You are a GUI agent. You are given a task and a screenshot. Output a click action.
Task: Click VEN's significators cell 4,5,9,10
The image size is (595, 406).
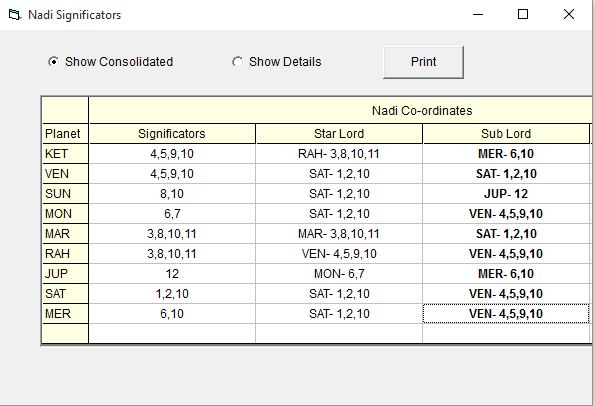172,174
